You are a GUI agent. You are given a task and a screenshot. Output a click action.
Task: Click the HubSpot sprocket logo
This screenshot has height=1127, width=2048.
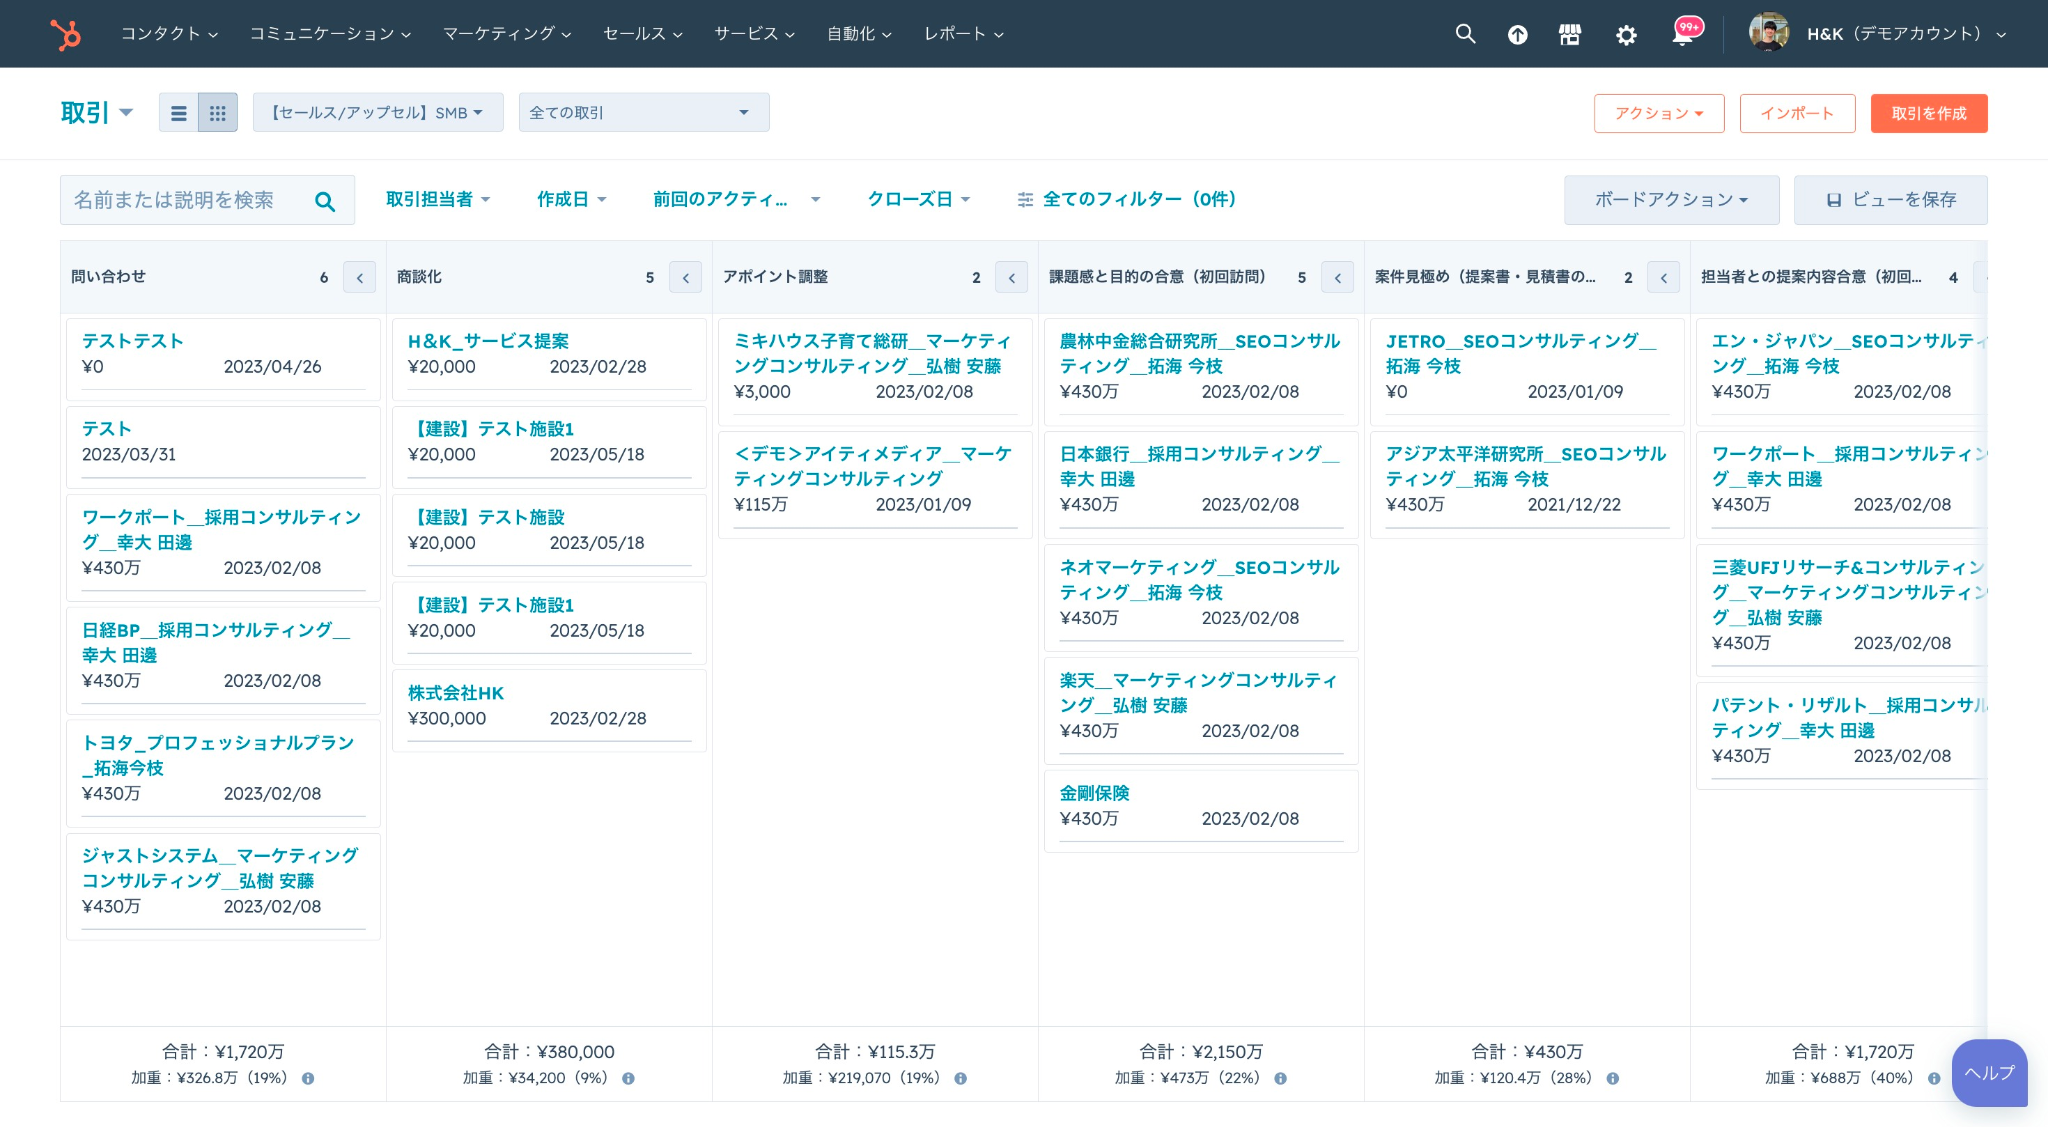(x=66, y=34)
